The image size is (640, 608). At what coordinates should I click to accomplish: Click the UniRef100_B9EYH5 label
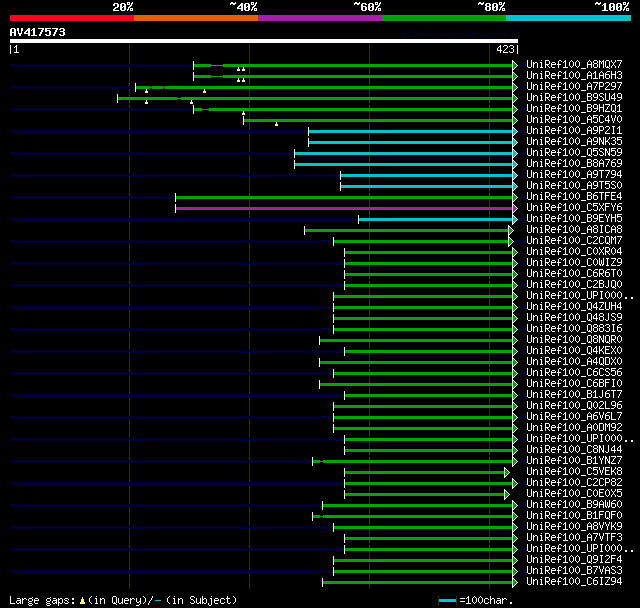point(574,219)
